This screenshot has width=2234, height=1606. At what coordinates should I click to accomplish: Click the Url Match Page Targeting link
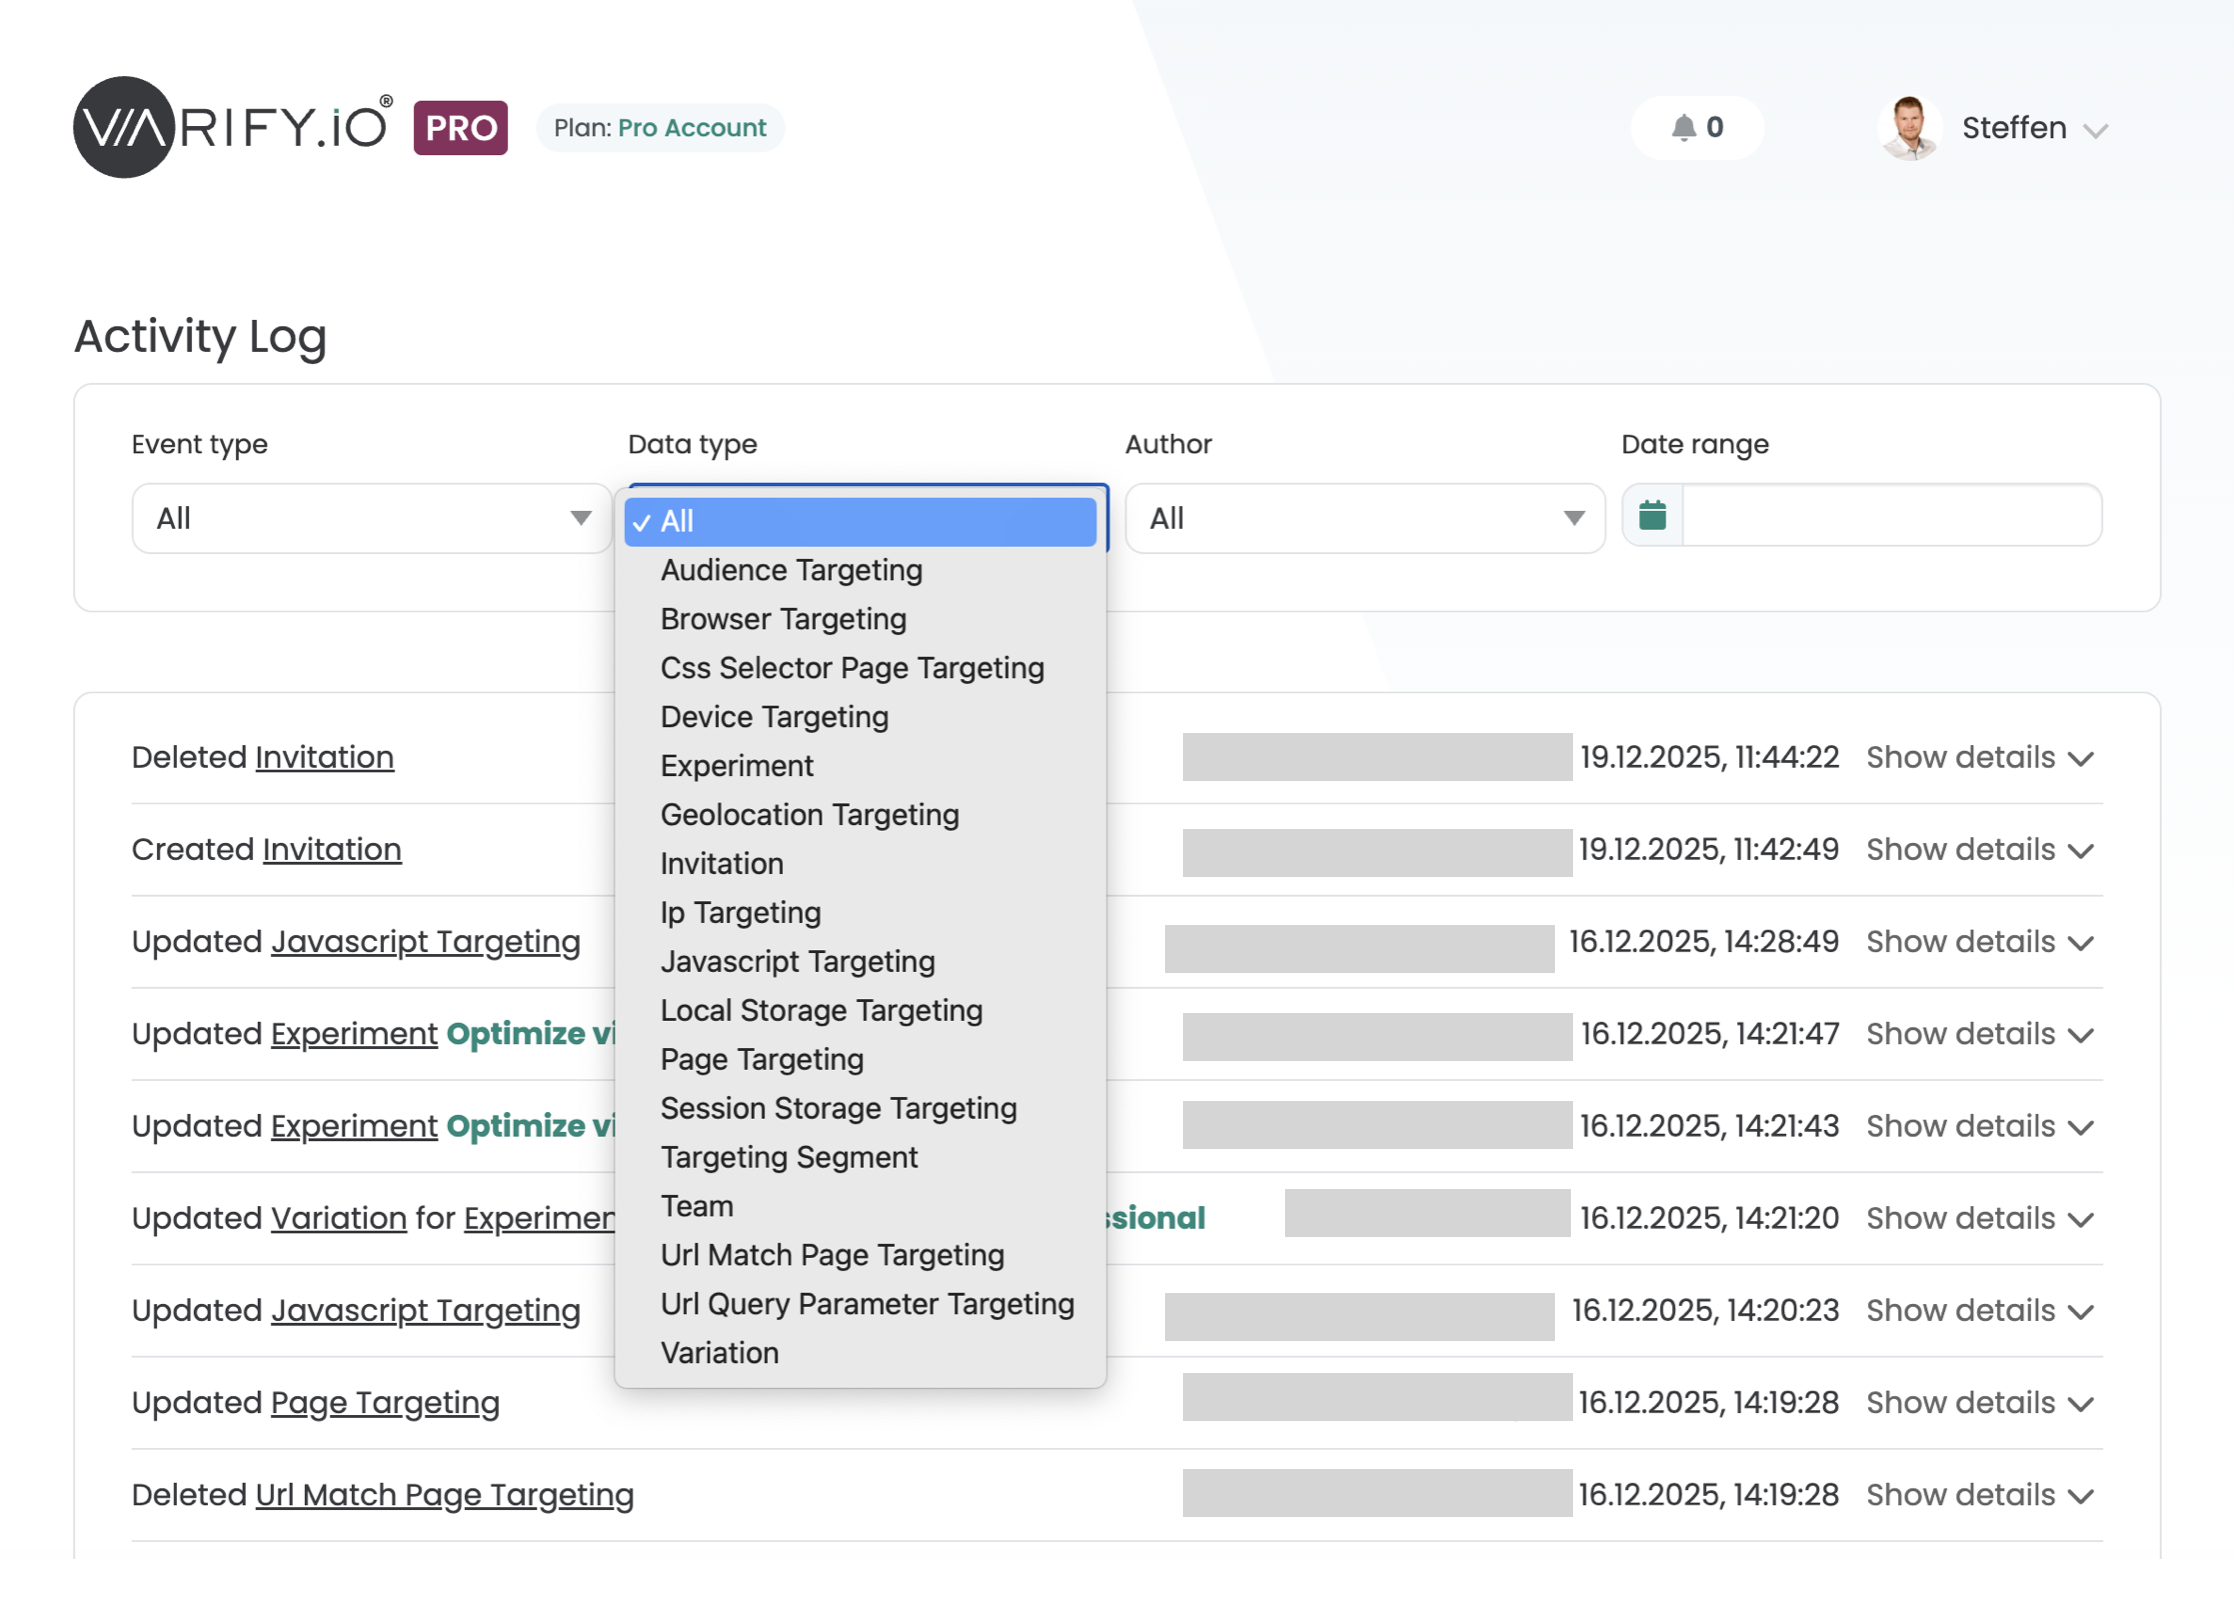[x=444, y=1495]
